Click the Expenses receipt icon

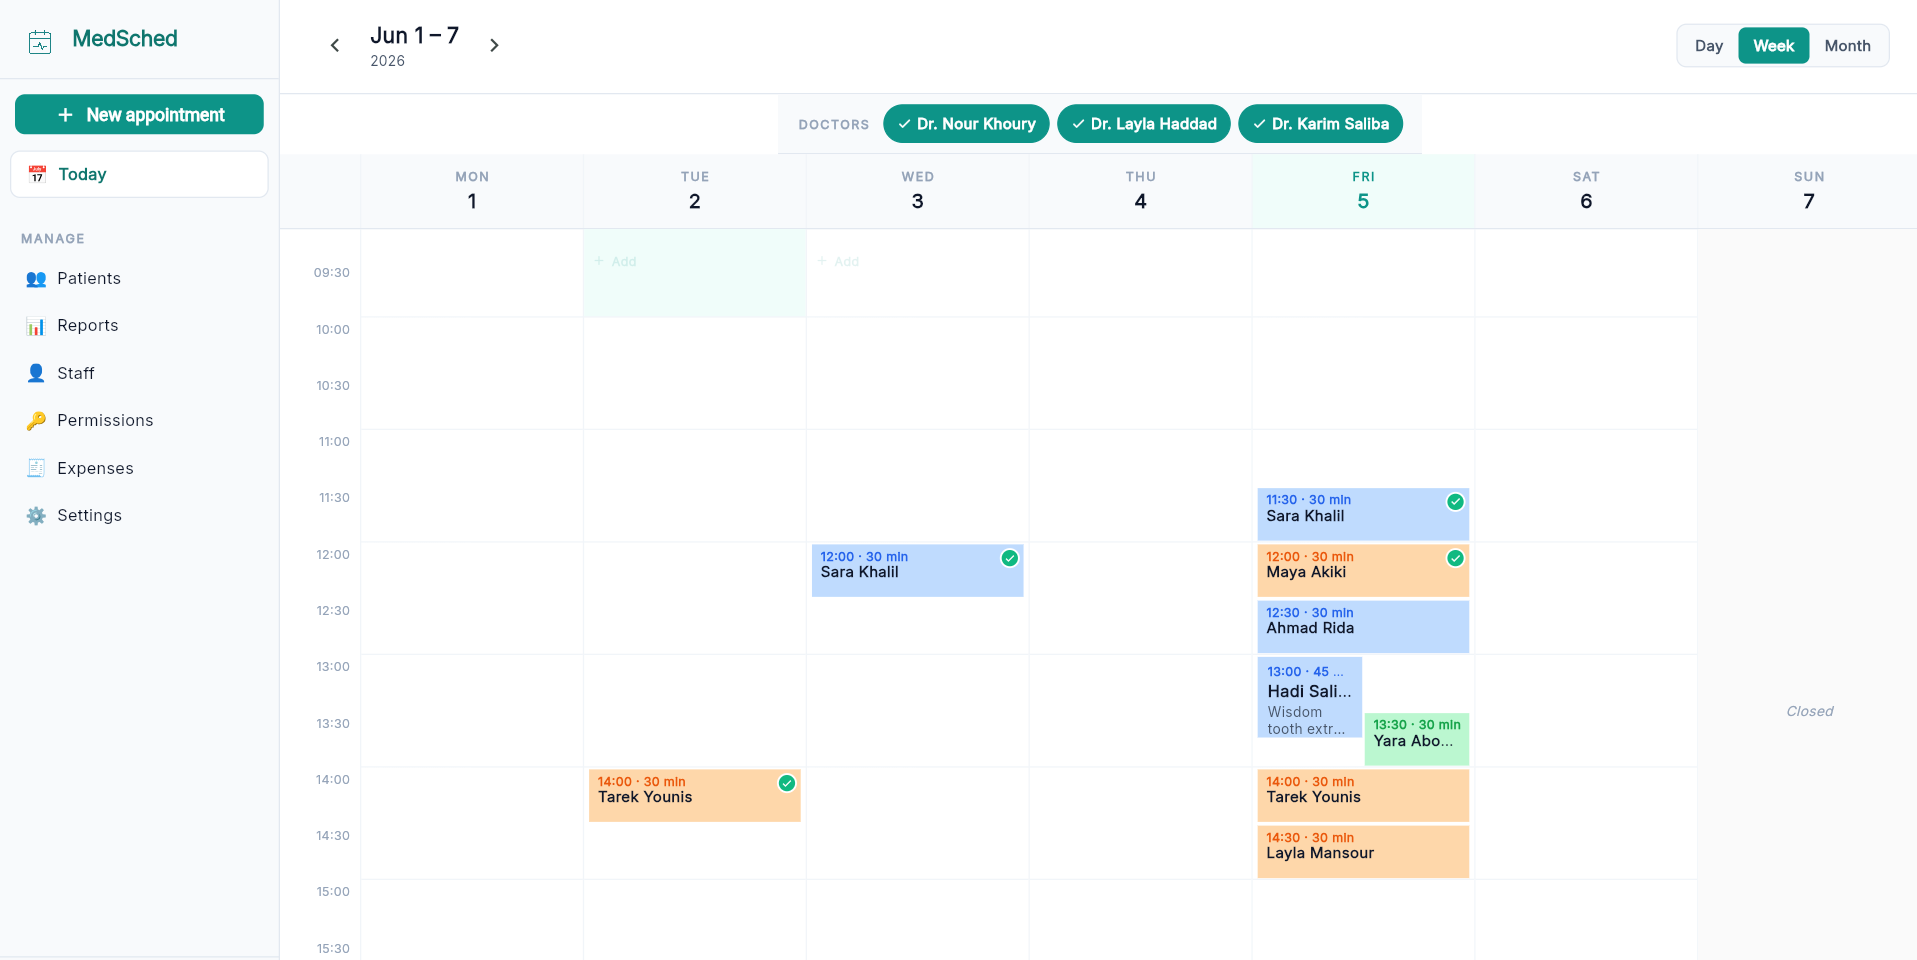pyautogui.click(x=36, y=468)
